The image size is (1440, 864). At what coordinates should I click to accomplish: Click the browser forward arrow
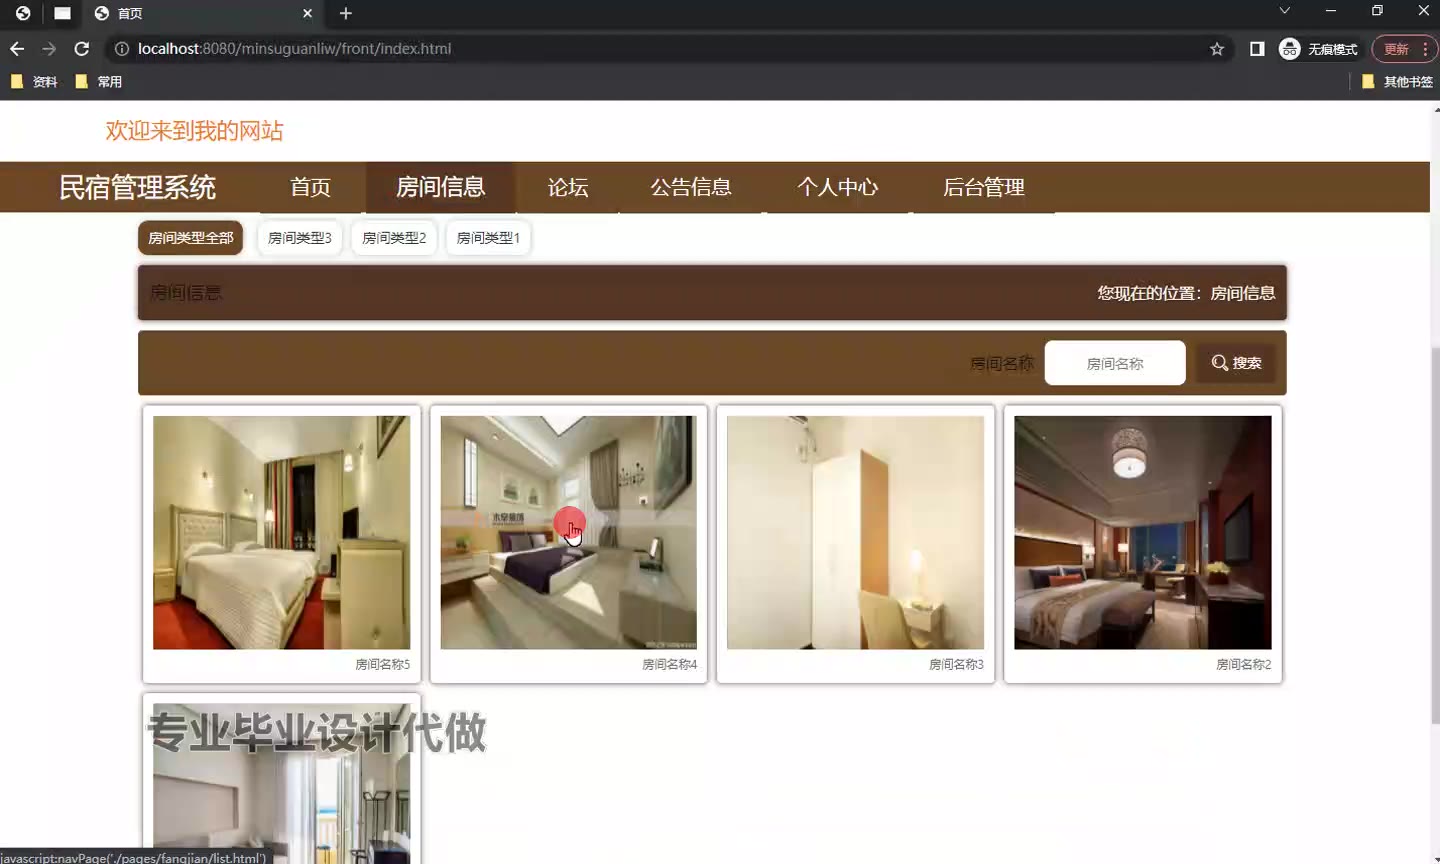coord(49,48)
